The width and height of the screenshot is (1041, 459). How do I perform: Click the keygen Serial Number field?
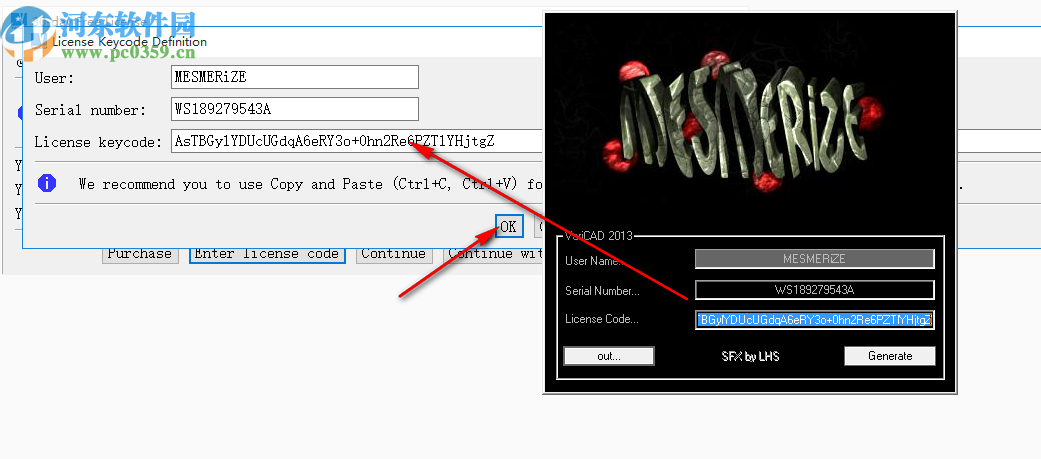[815, 290]
